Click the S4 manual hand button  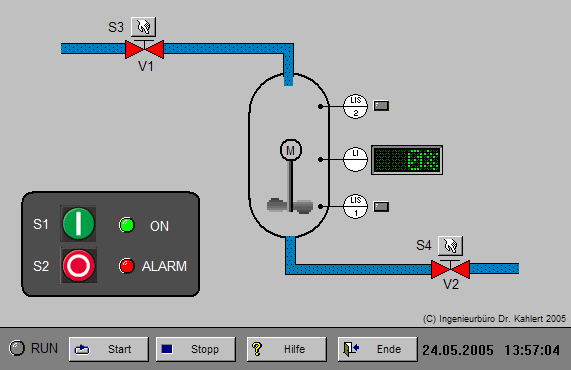coord(450,246)
